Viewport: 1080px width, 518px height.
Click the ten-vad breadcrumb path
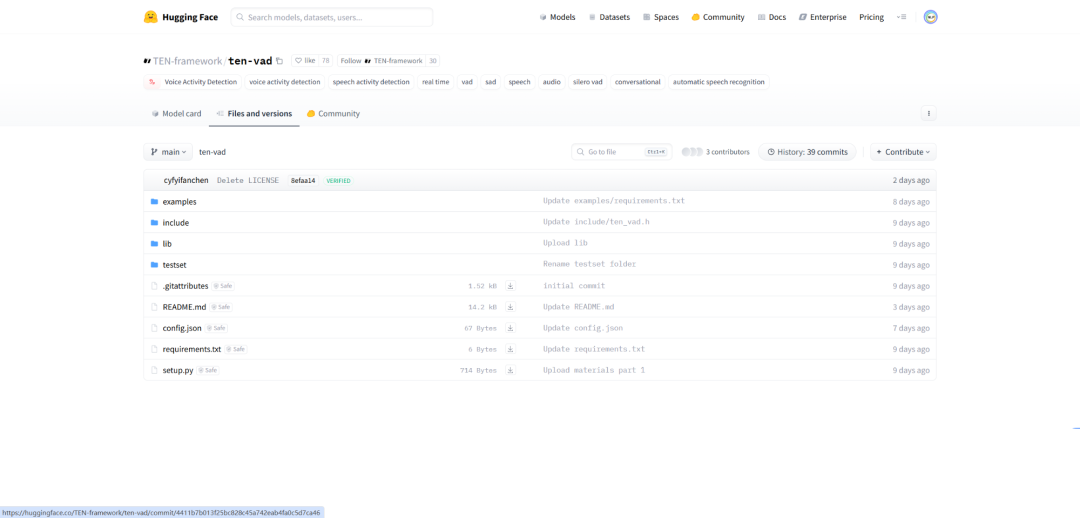click(212, 152)
